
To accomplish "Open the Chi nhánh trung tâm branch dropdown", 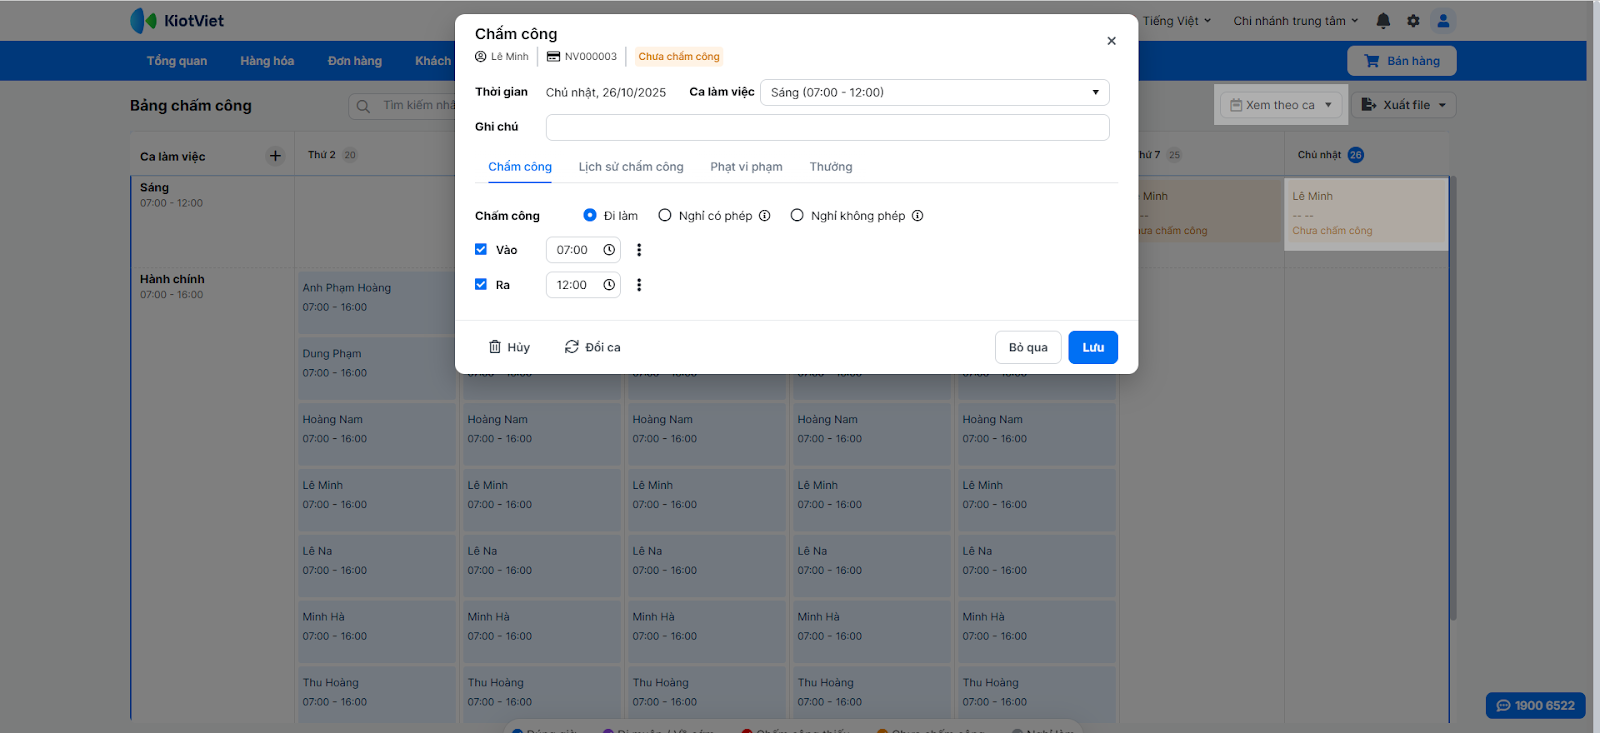I will tap(1296, 21).
